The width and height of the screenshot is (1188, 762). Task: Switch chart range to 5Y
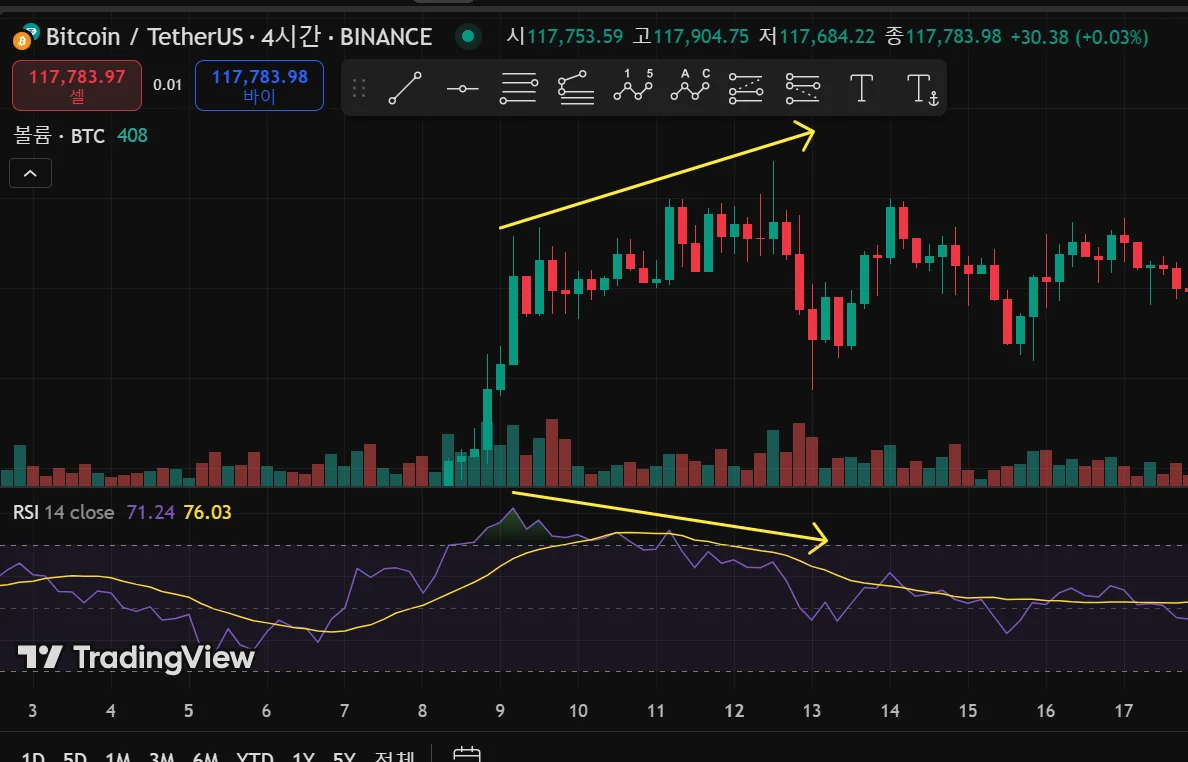pyautogui.click(x=344, y=756)
